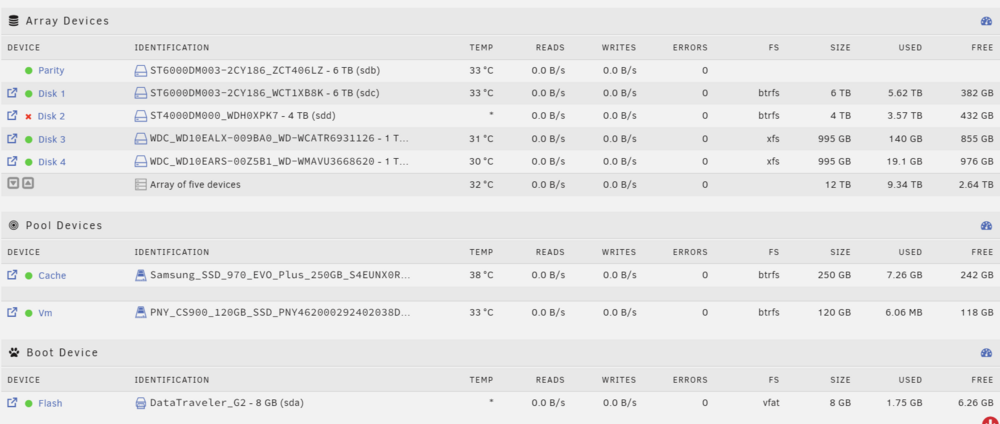Click Array of five devices summary text
Image resolution: width=1000 pixels, height=424 pixels.
[x=195, y=185]
